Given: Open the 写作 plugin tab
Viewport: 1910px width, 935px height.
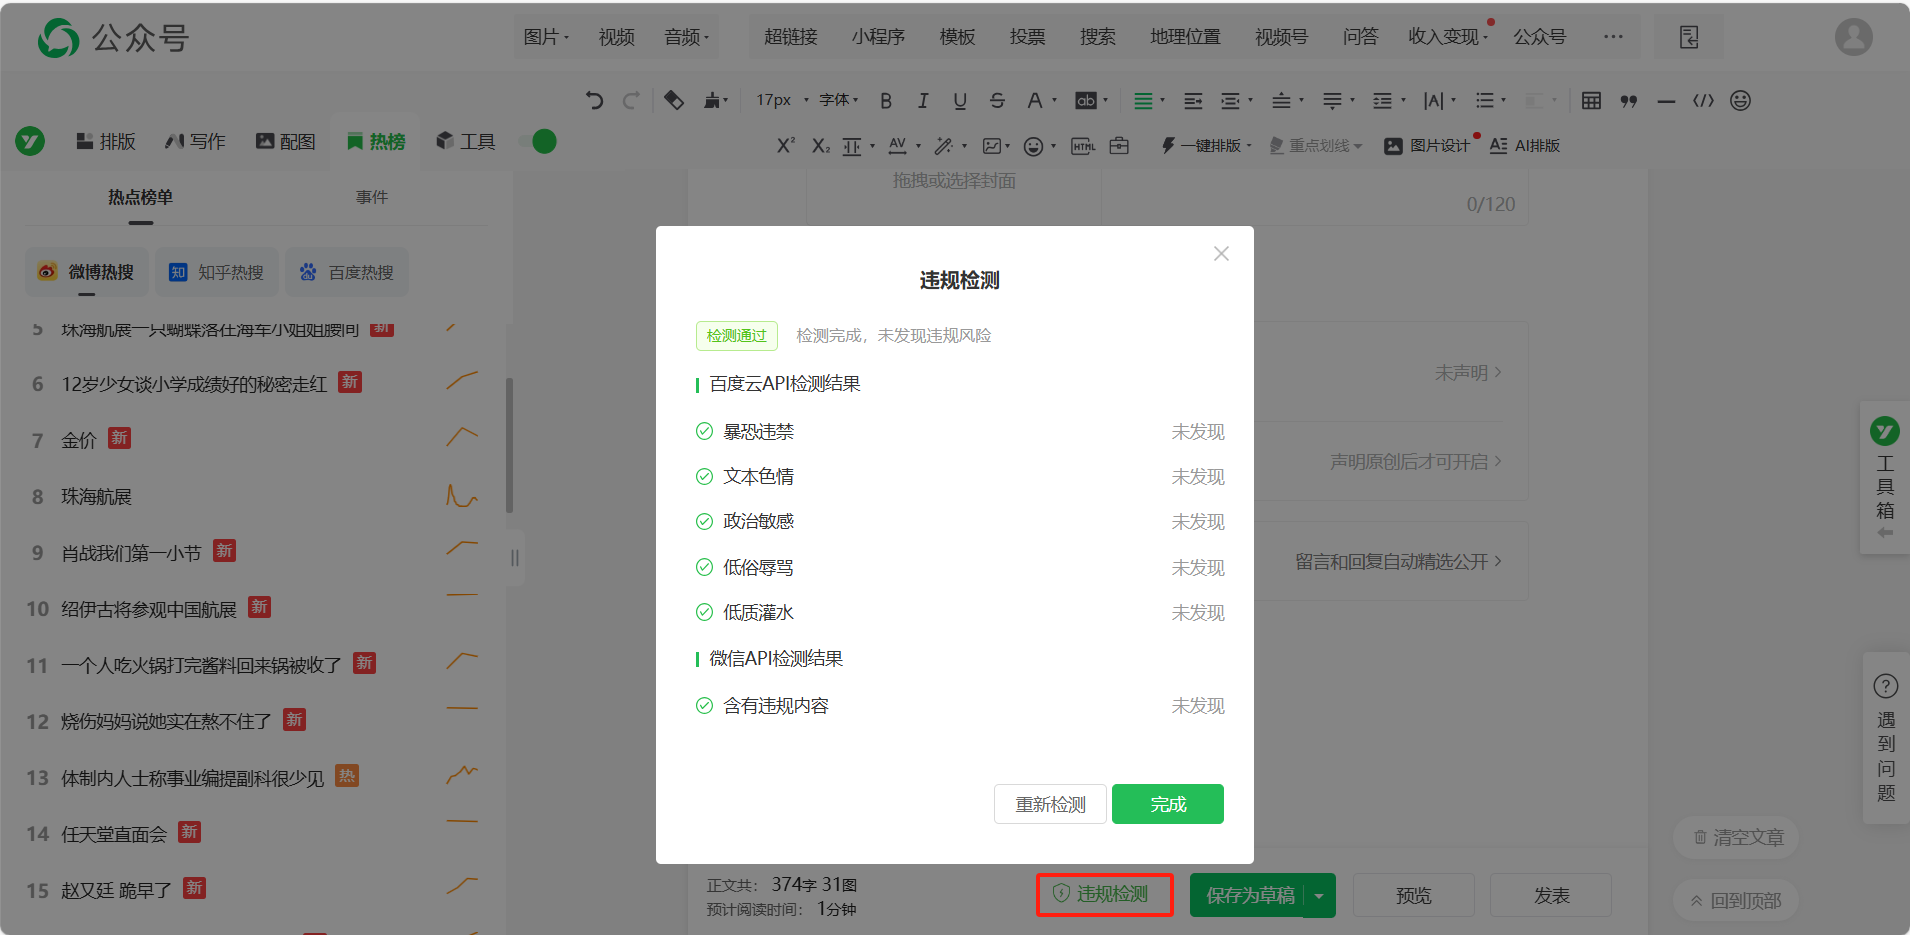Looking at the screenshot, I should pos(195,141).
